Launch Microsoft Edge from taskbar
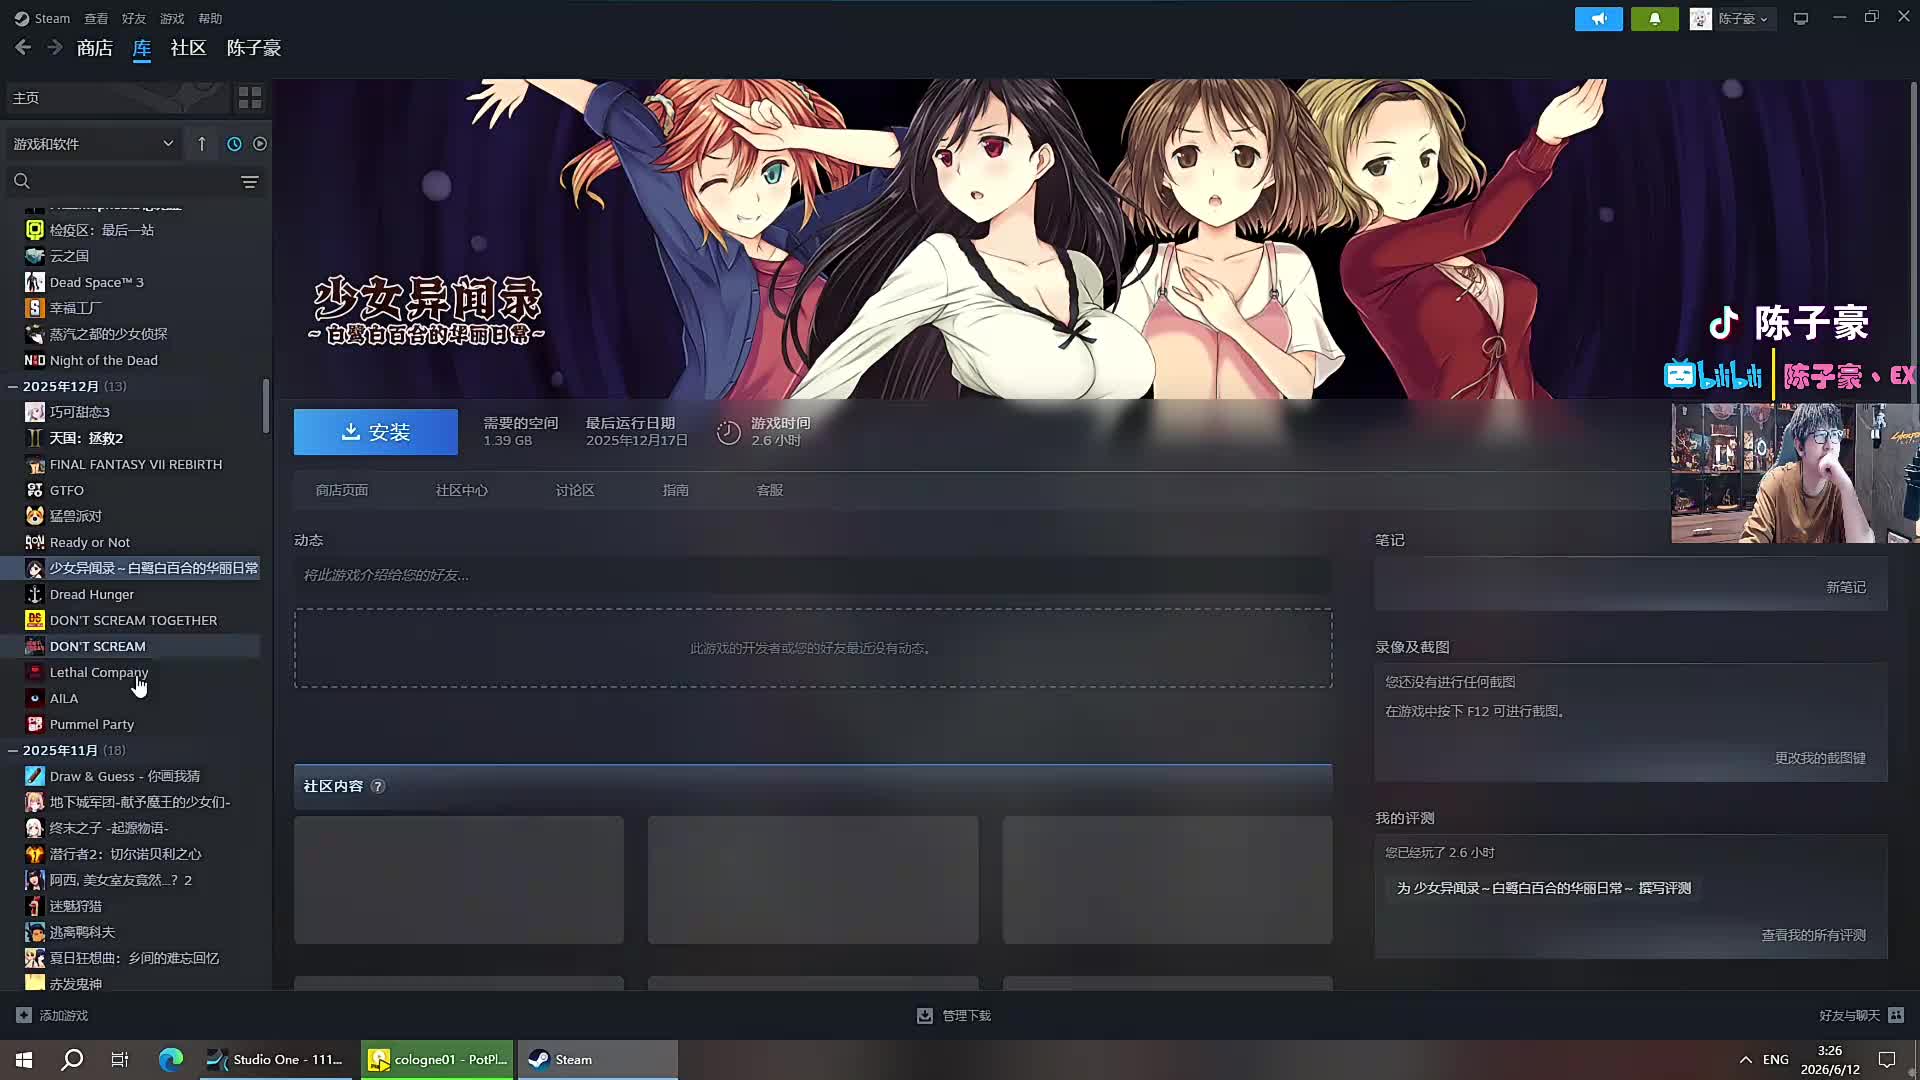This screenshot has width=1920, height=1080. coord(170,1060)
